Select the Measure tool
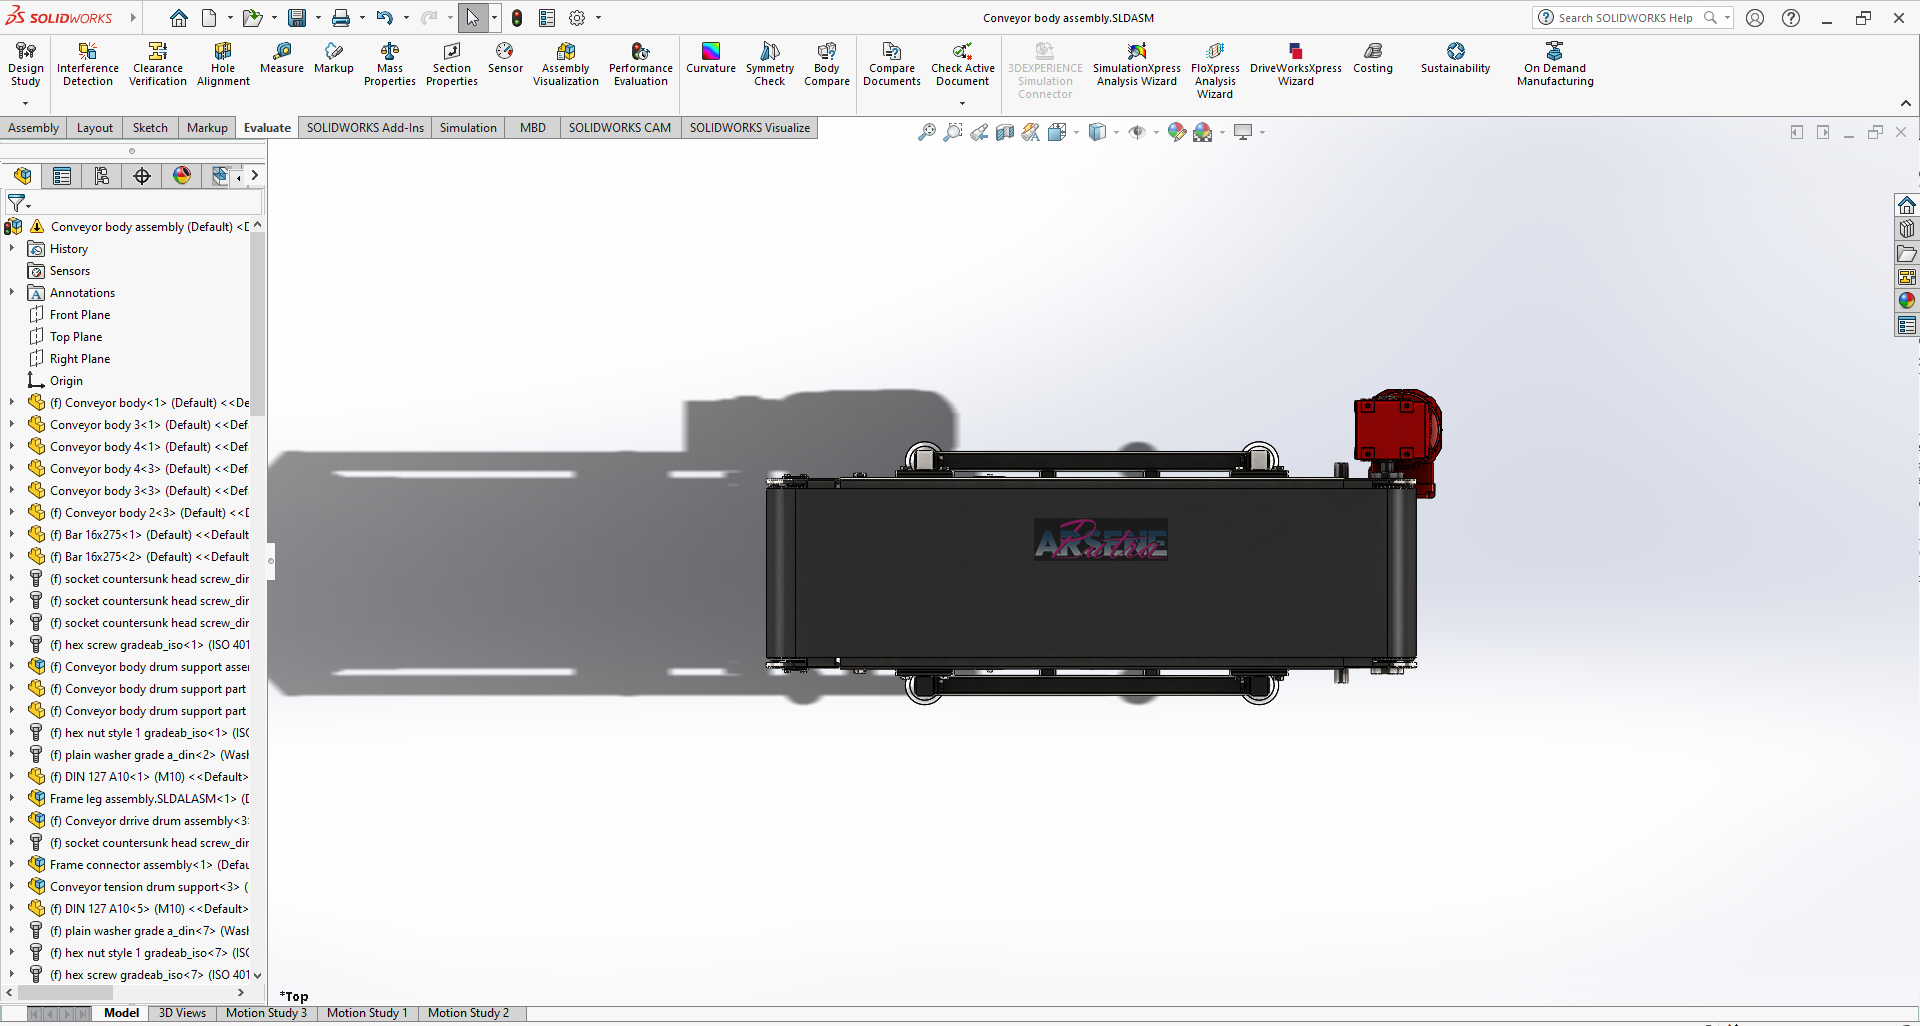Image resolution: width=1920 pixels, height=1026 pixels. tap(282, 58)
